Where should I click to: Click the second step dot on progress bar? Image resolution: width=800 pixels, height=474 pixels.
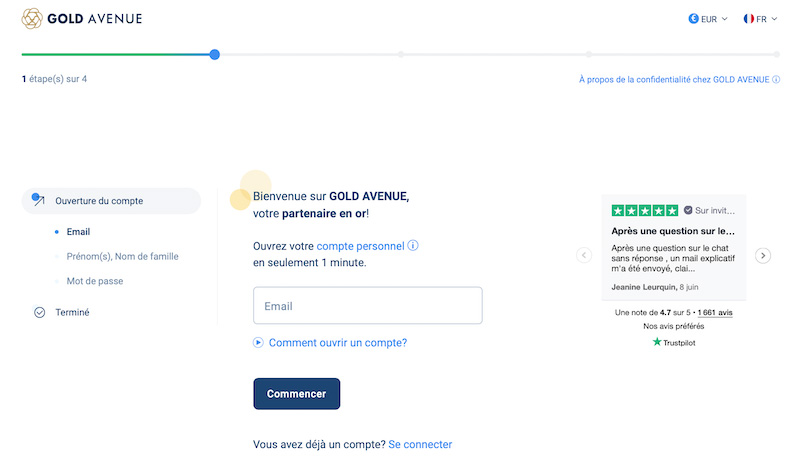pyautogui.click(x=401, y=54)
